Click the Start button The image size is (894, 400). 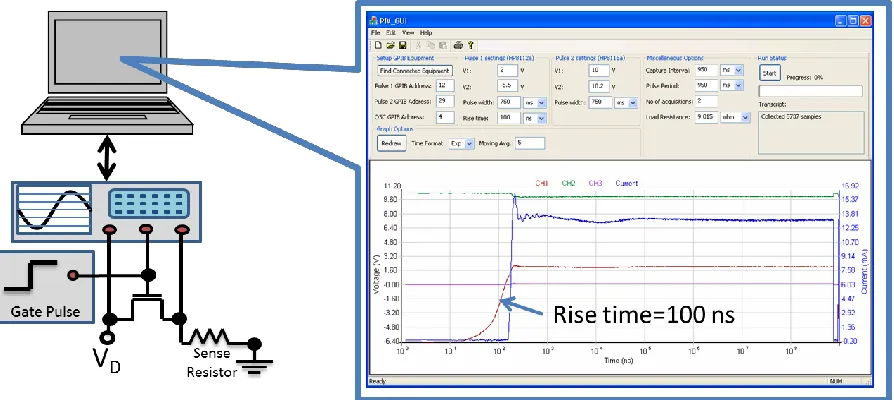[x=769, y=74]
